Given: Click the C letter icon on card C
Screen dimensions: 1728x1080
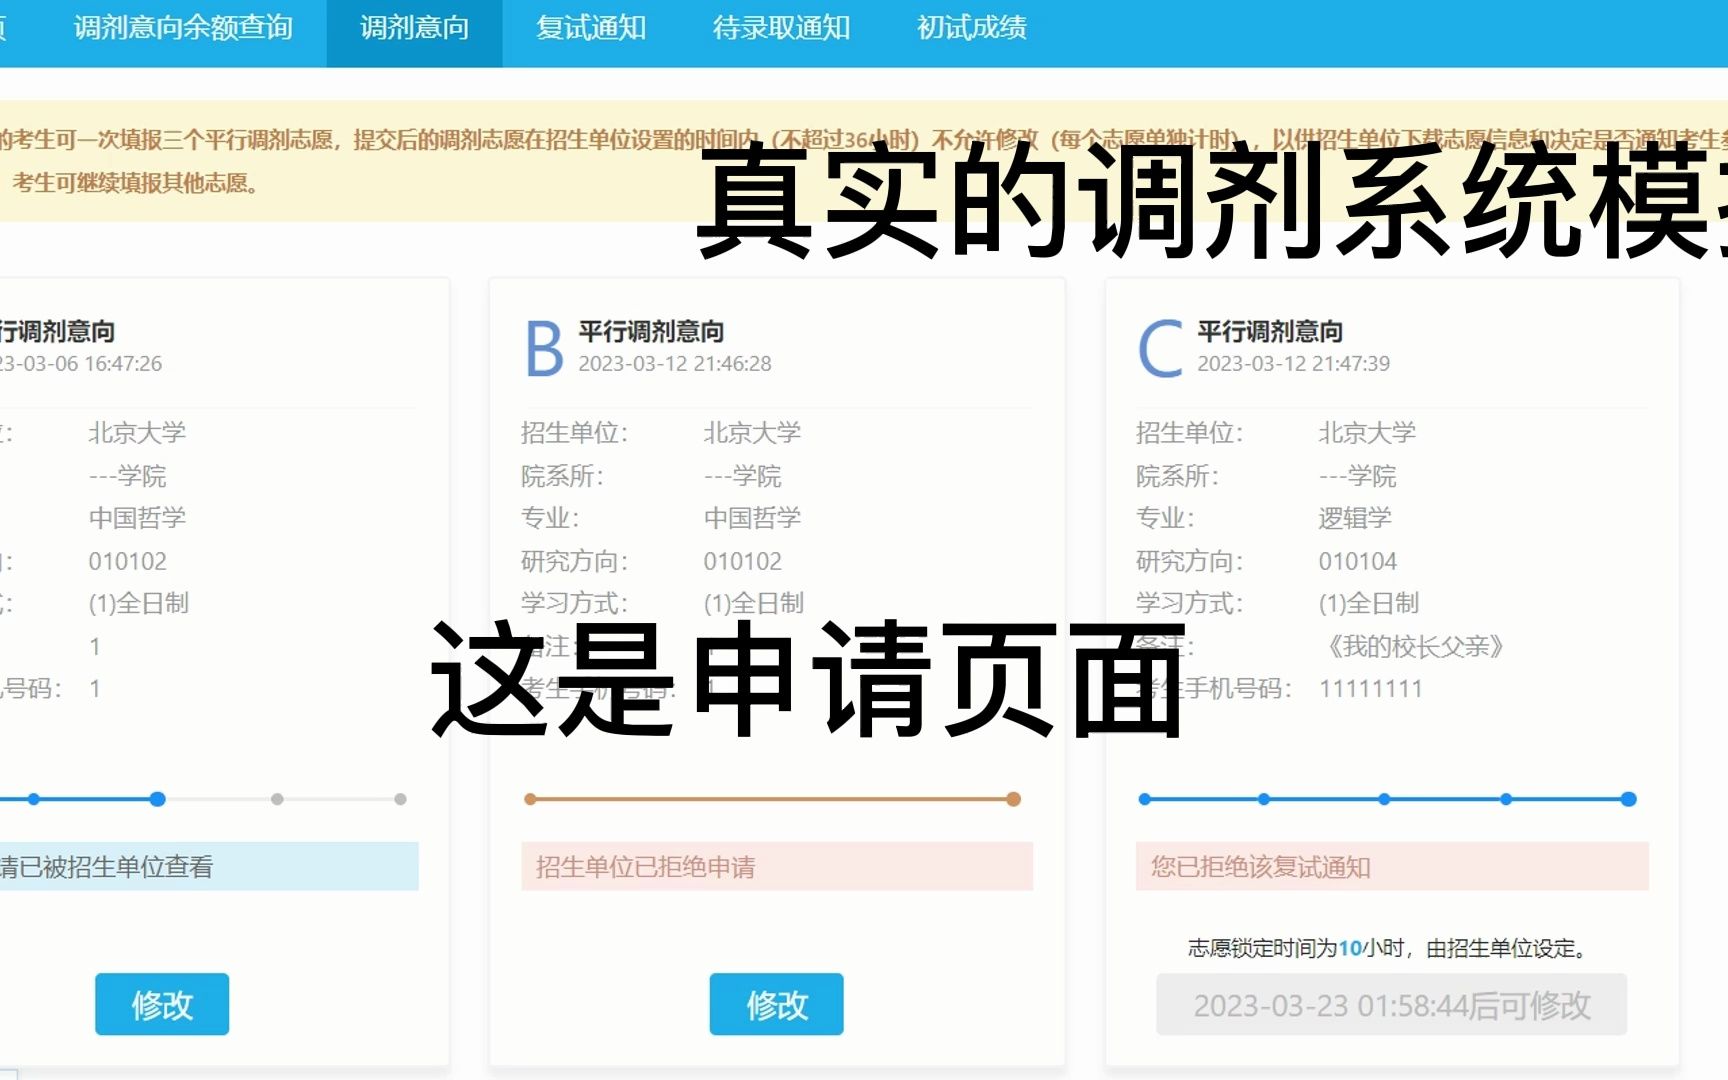Looking at the screenshot, I should click(x=1160, y=348).
